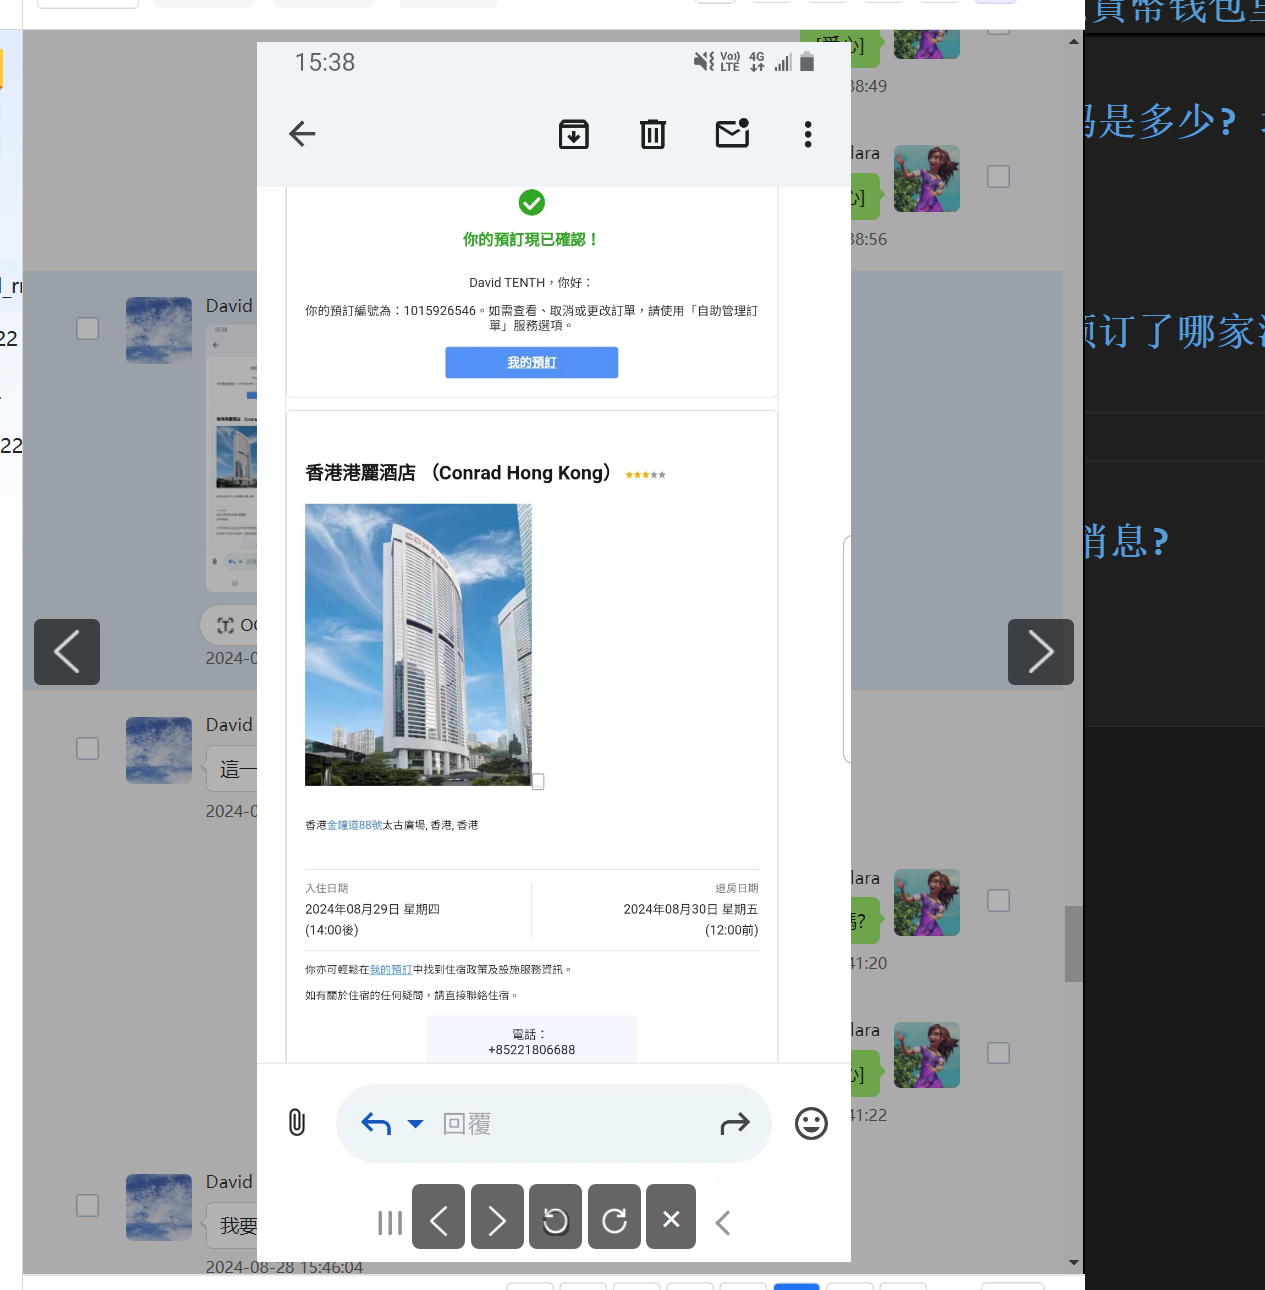Tap the back arrow in the email header
The height and width of the screenshot is (1290, 1265).
302,134
